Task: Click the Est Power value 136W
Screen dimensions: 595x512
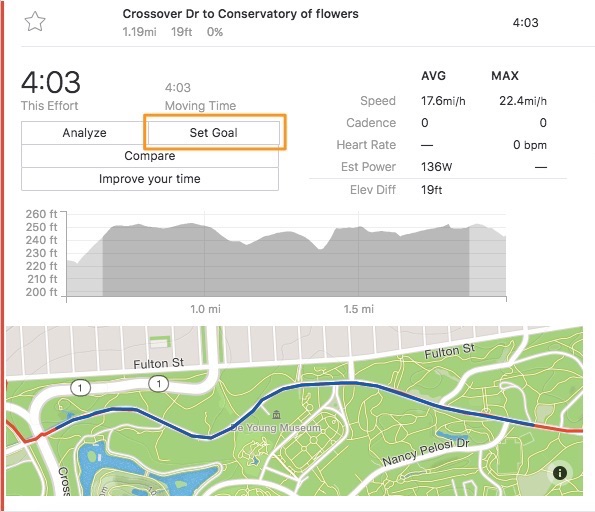Action: (436, 167)
